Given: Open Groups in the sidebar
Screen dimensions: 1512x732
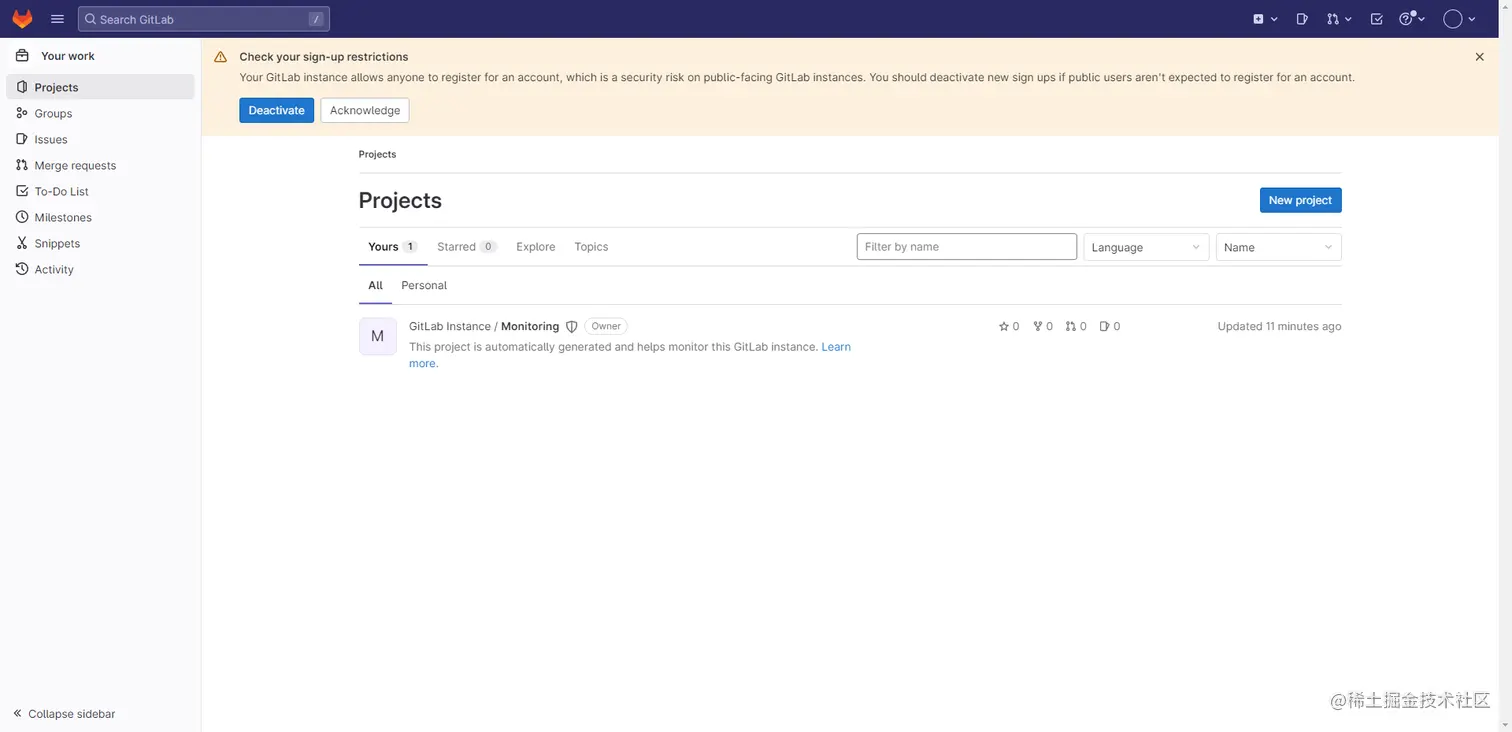Looking at the screenshot, I should tap(100, 113).
